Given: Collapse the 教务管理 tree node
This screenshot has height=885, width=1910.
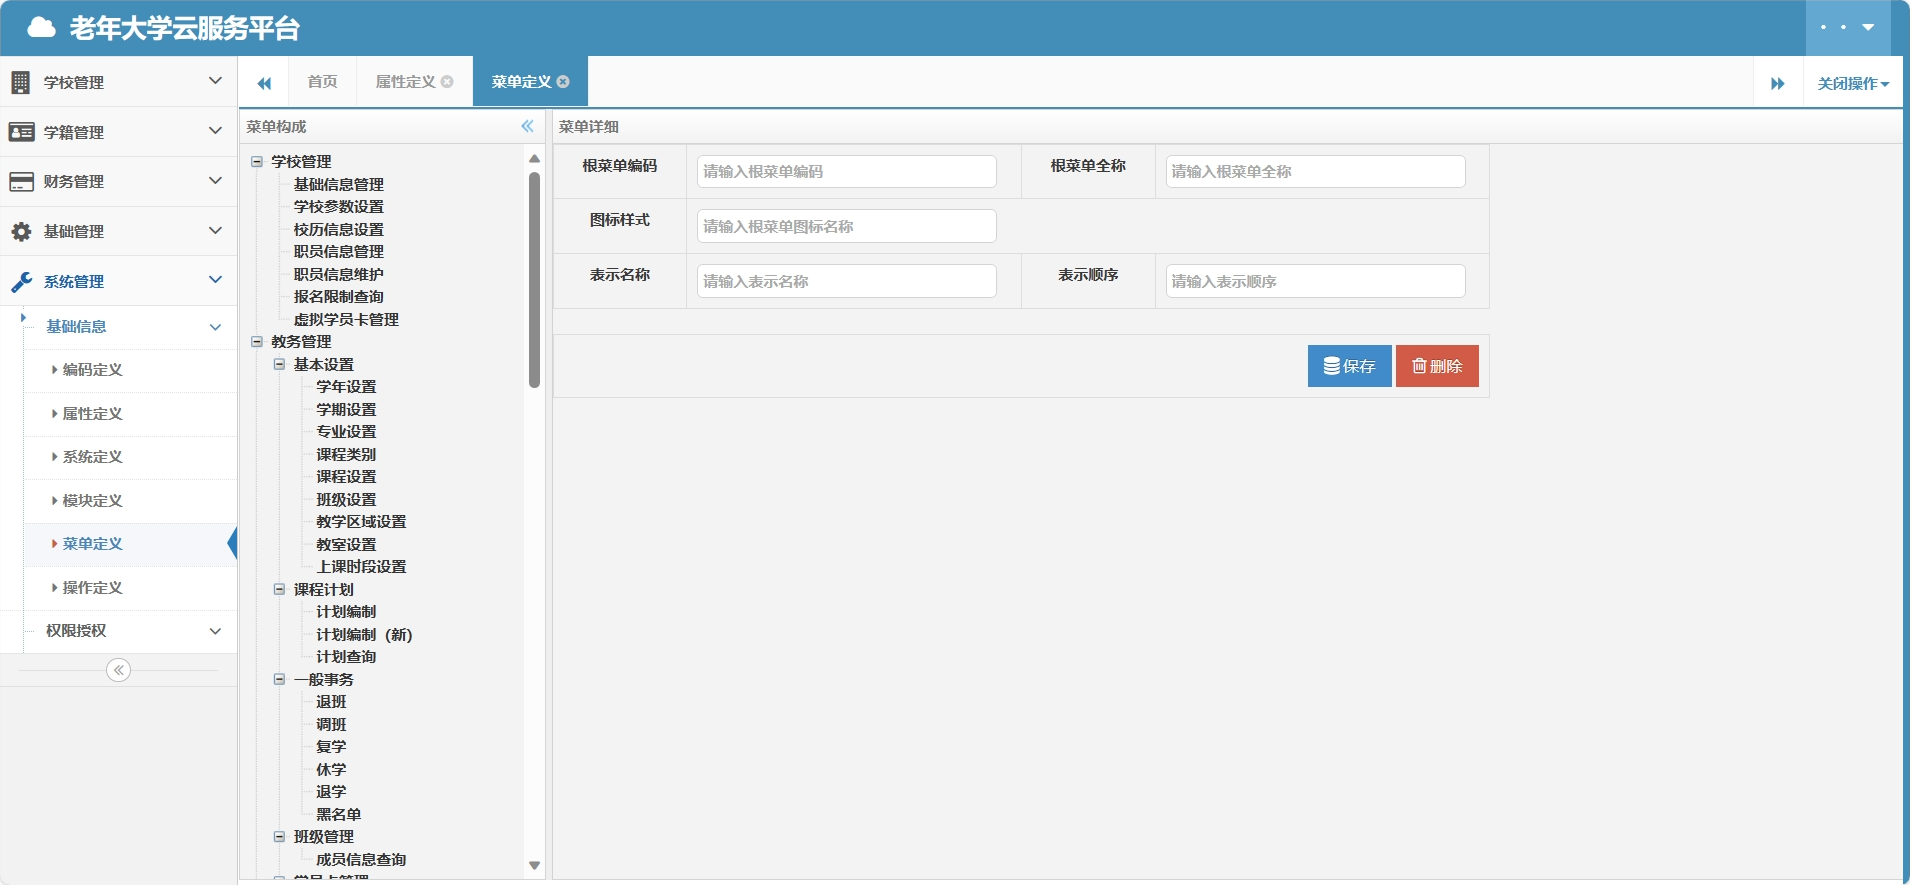Looking at the screenshot, I should (257, 341).
